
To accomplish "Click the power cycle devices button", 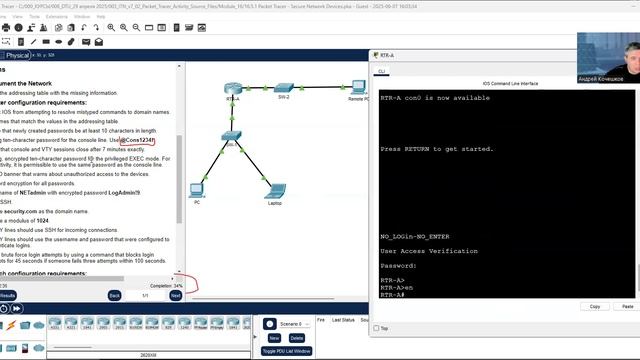I will click(x=4, y=309).
